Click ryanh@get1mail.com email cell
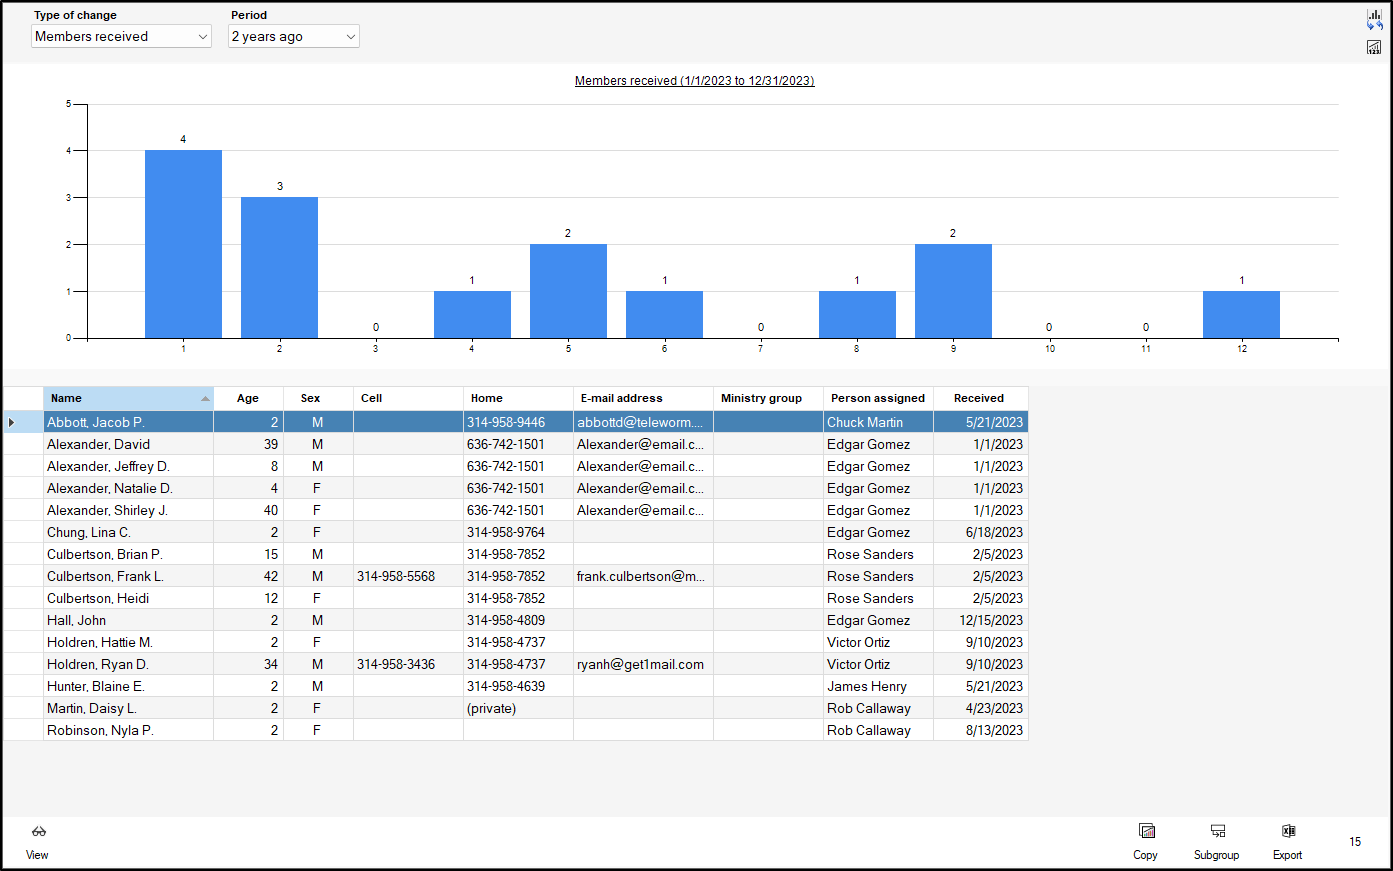Screen dimensions: 1393x871 640,665
